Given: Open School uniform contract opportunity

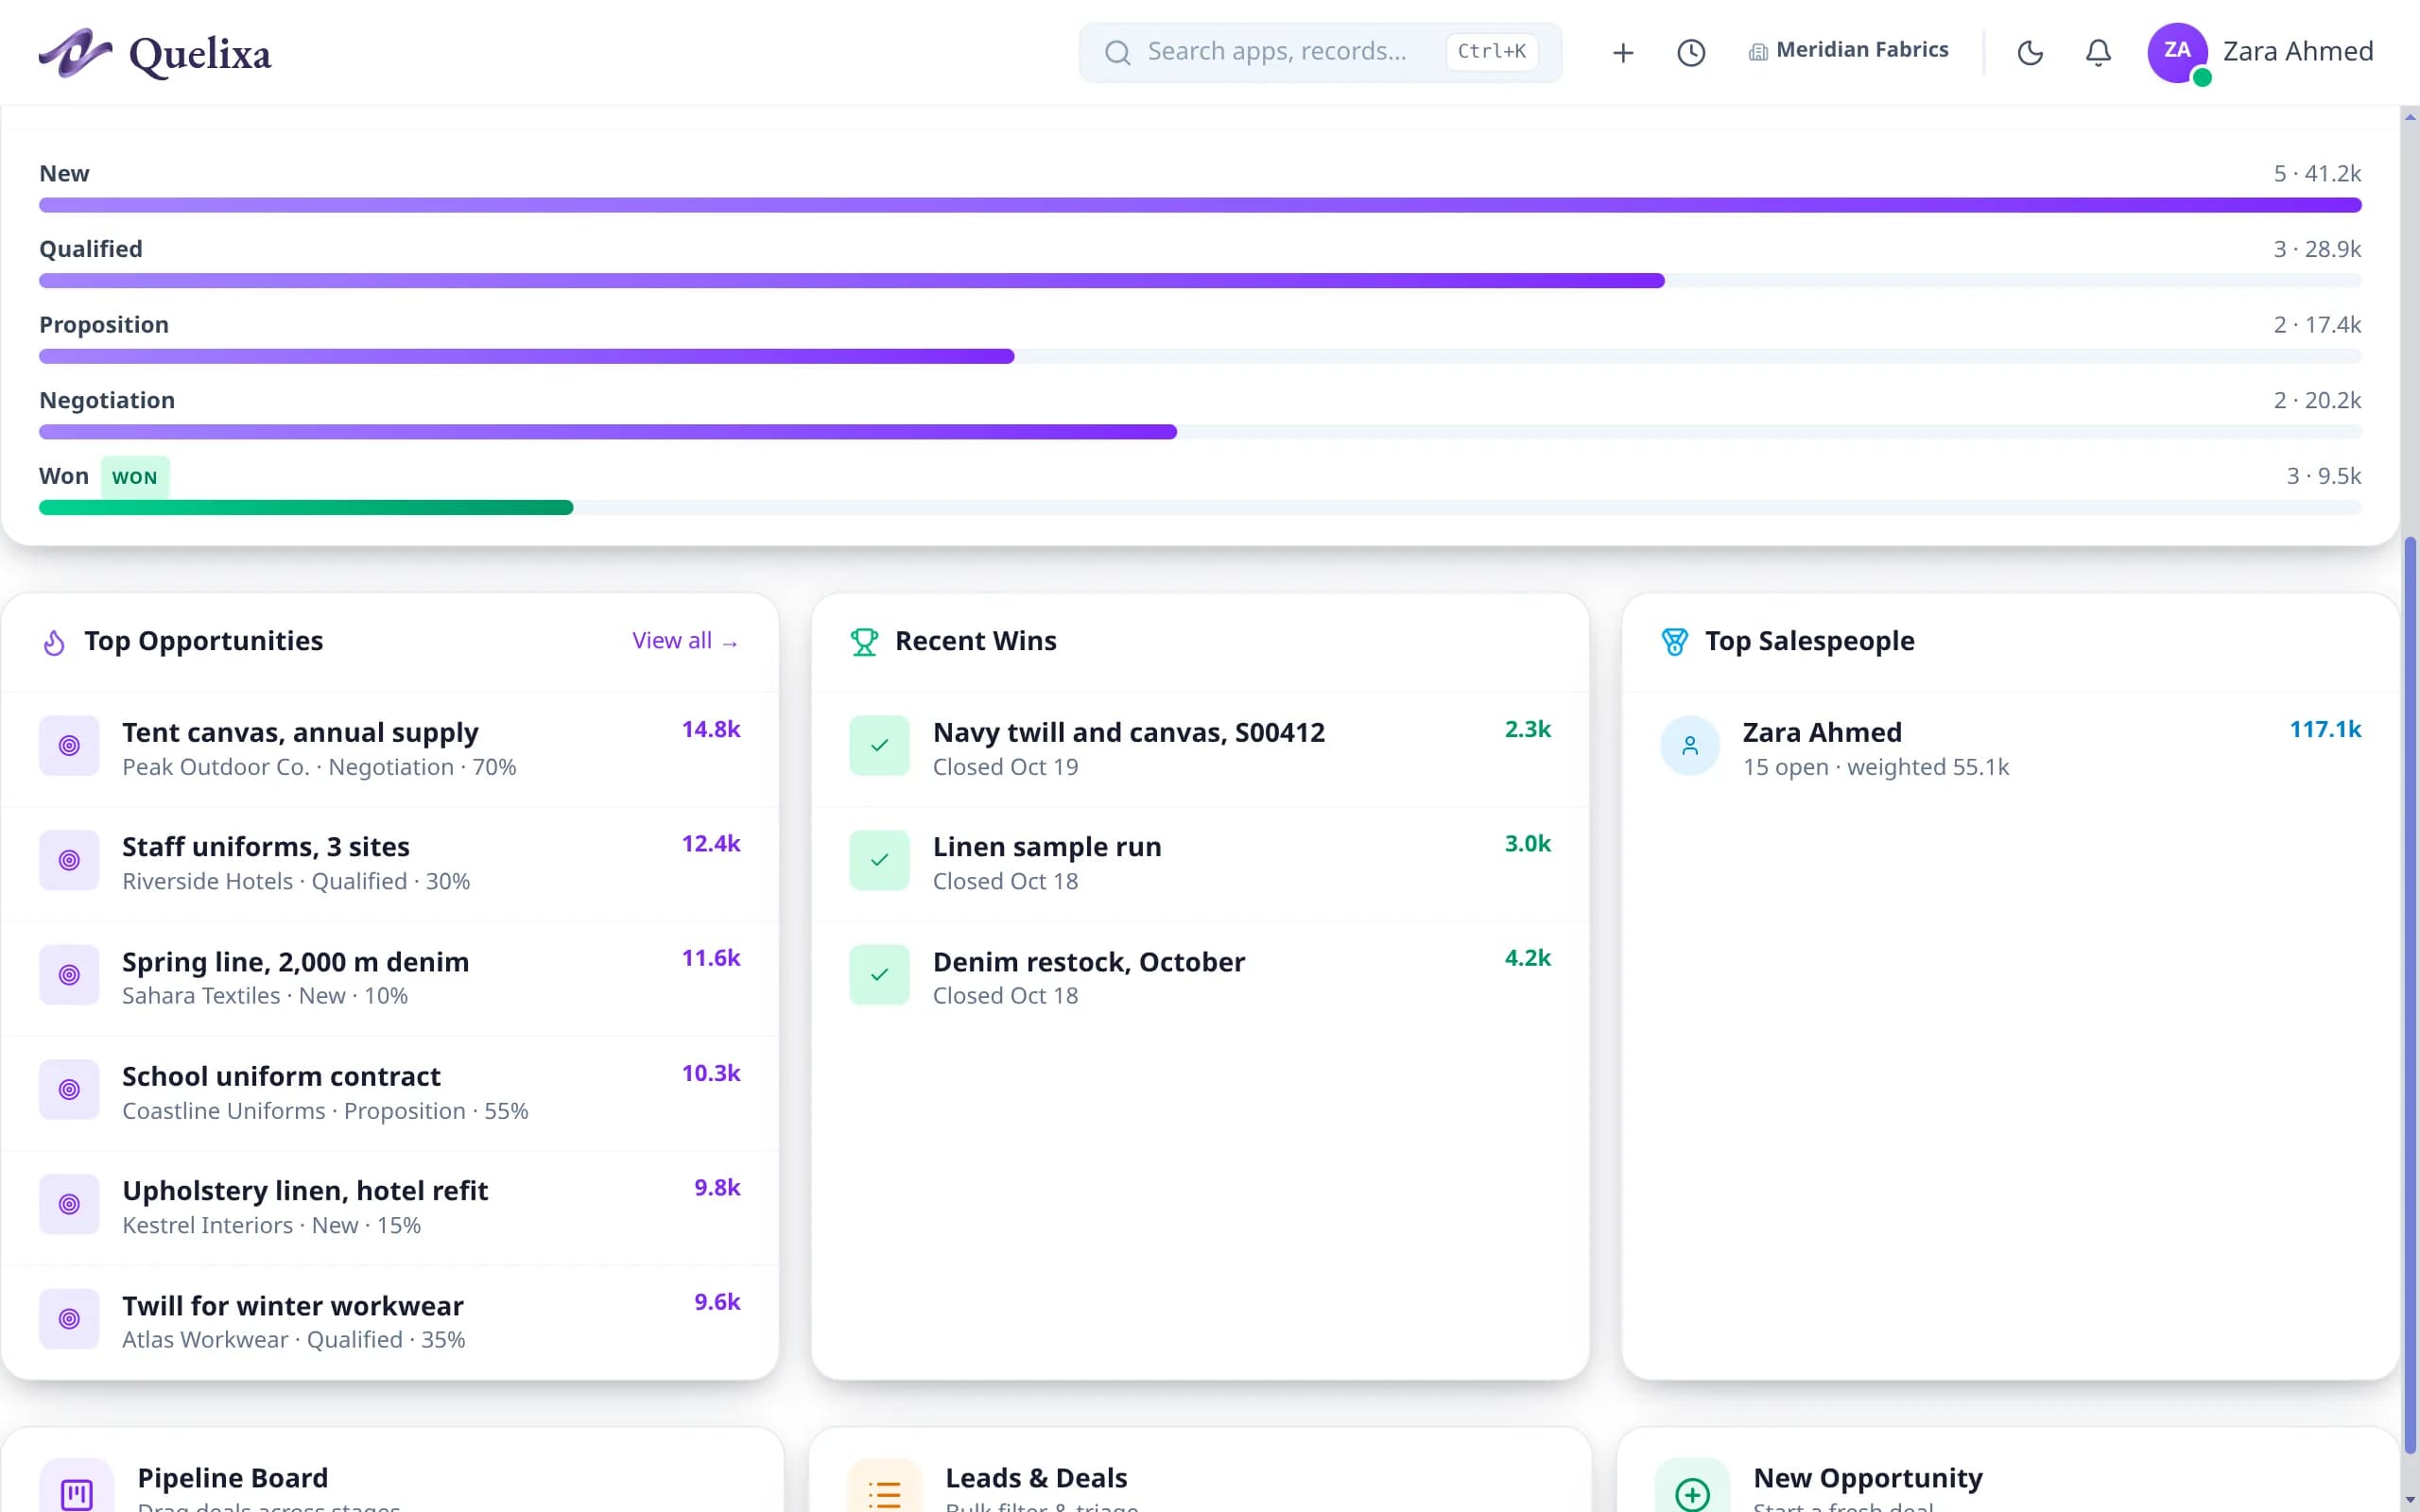Looking at the screenshot, I should [390, 1093].
